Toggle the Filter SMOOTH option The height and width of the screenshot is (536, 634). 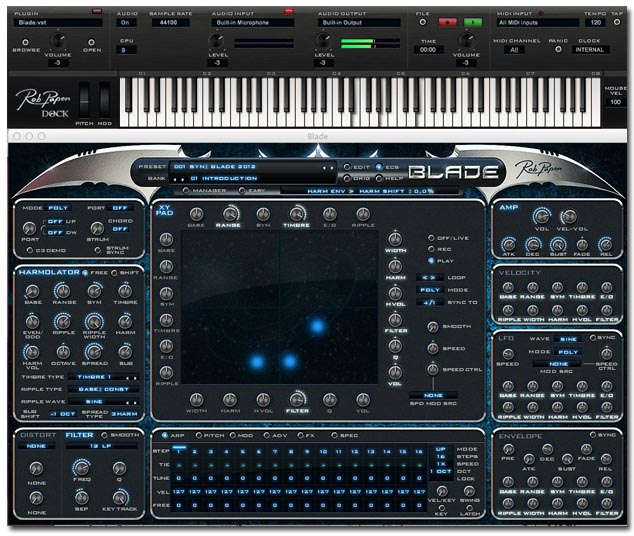pos(104,435)
